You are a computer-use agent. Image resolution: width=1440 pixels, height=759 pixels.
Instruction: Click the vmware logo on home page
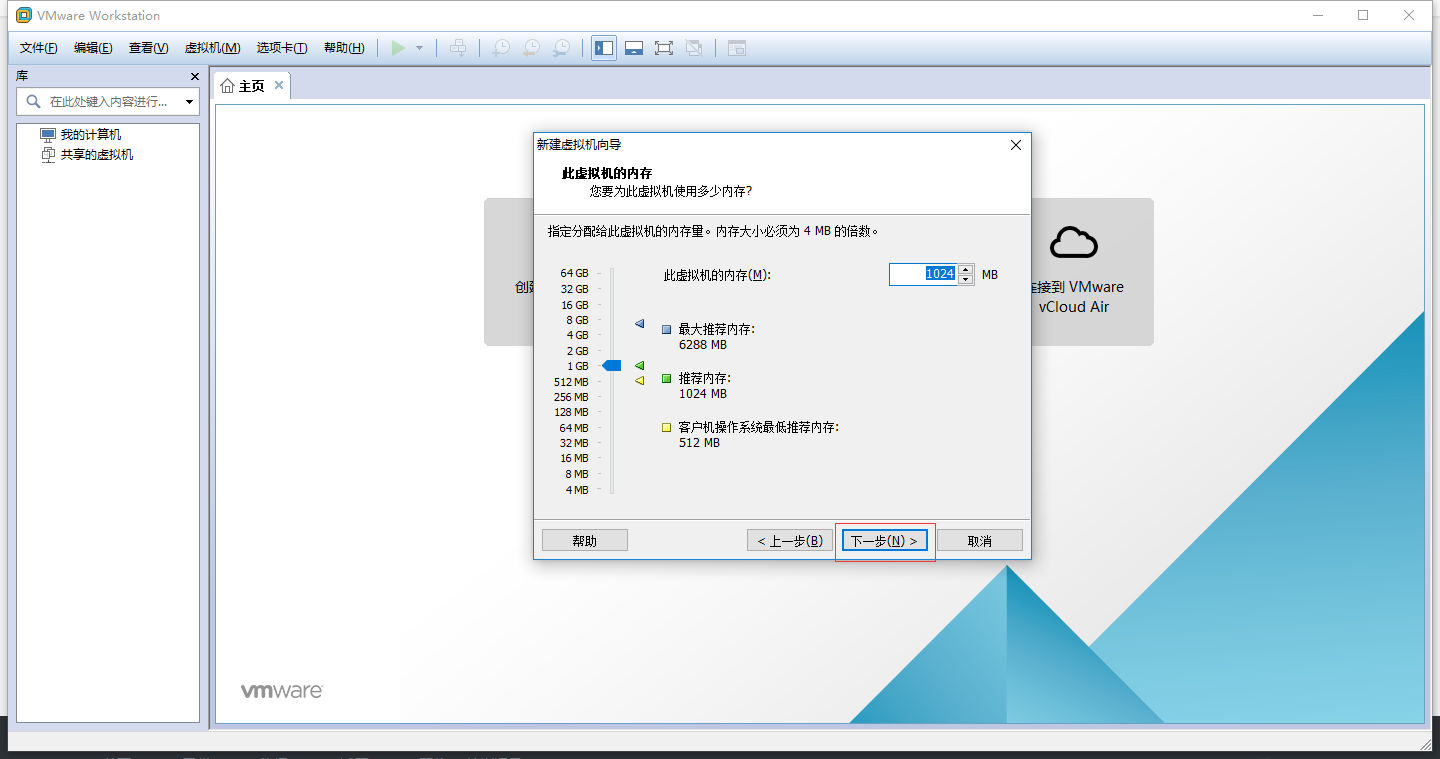pyautogui.click(x=281, y=691)
